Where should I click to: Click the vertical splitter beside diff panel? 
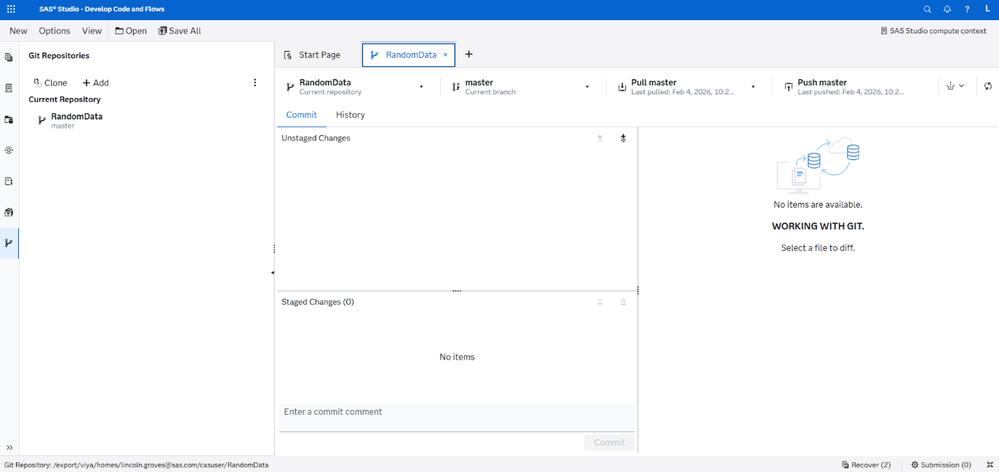[638, 290]
